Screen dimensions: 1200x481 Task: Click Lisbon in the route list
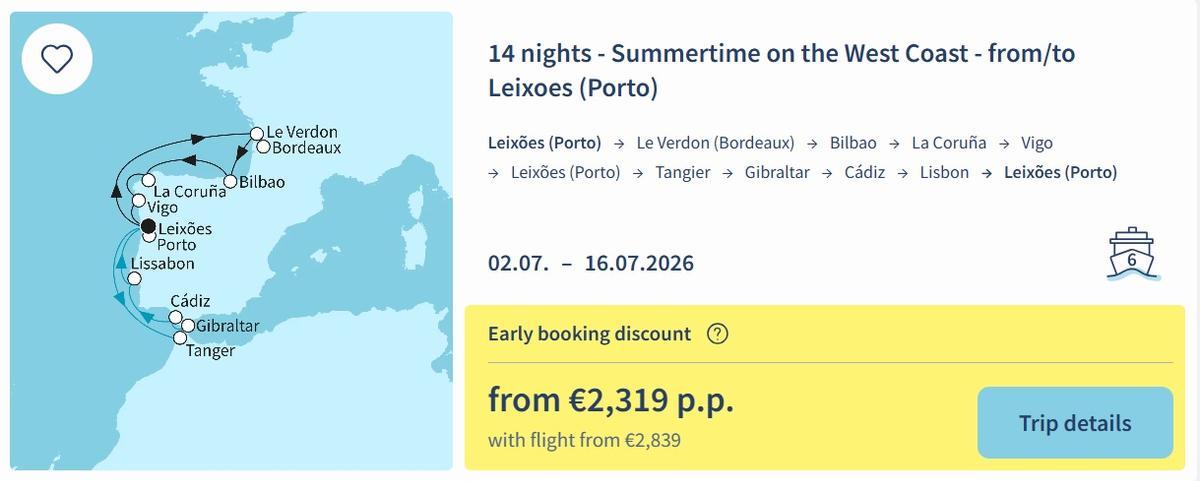944,172
